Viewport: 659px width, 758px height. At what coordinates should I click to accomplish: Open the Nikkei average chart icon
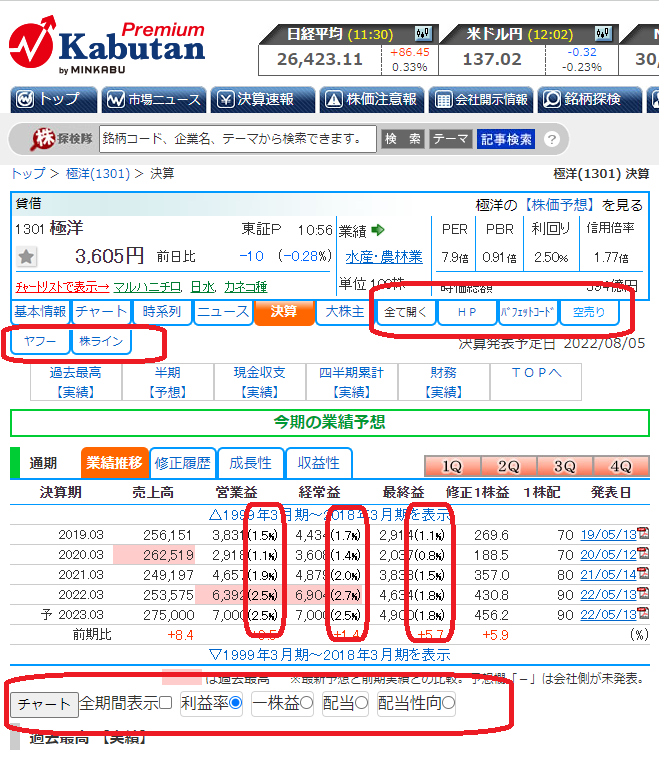point(423,33)
